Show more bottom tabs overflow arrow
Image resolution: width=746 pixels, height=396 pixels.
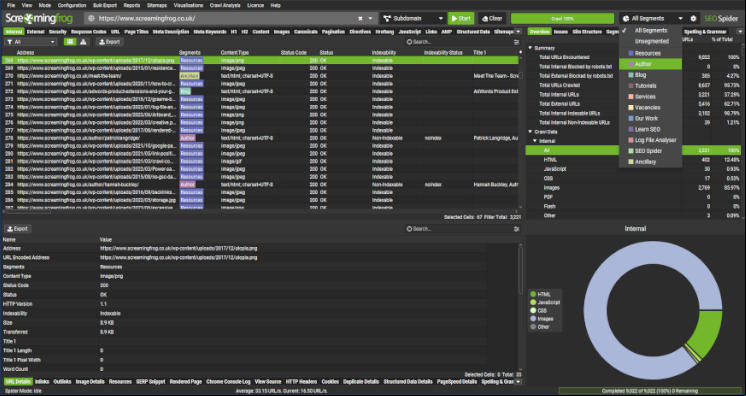[x=518, y=382]
